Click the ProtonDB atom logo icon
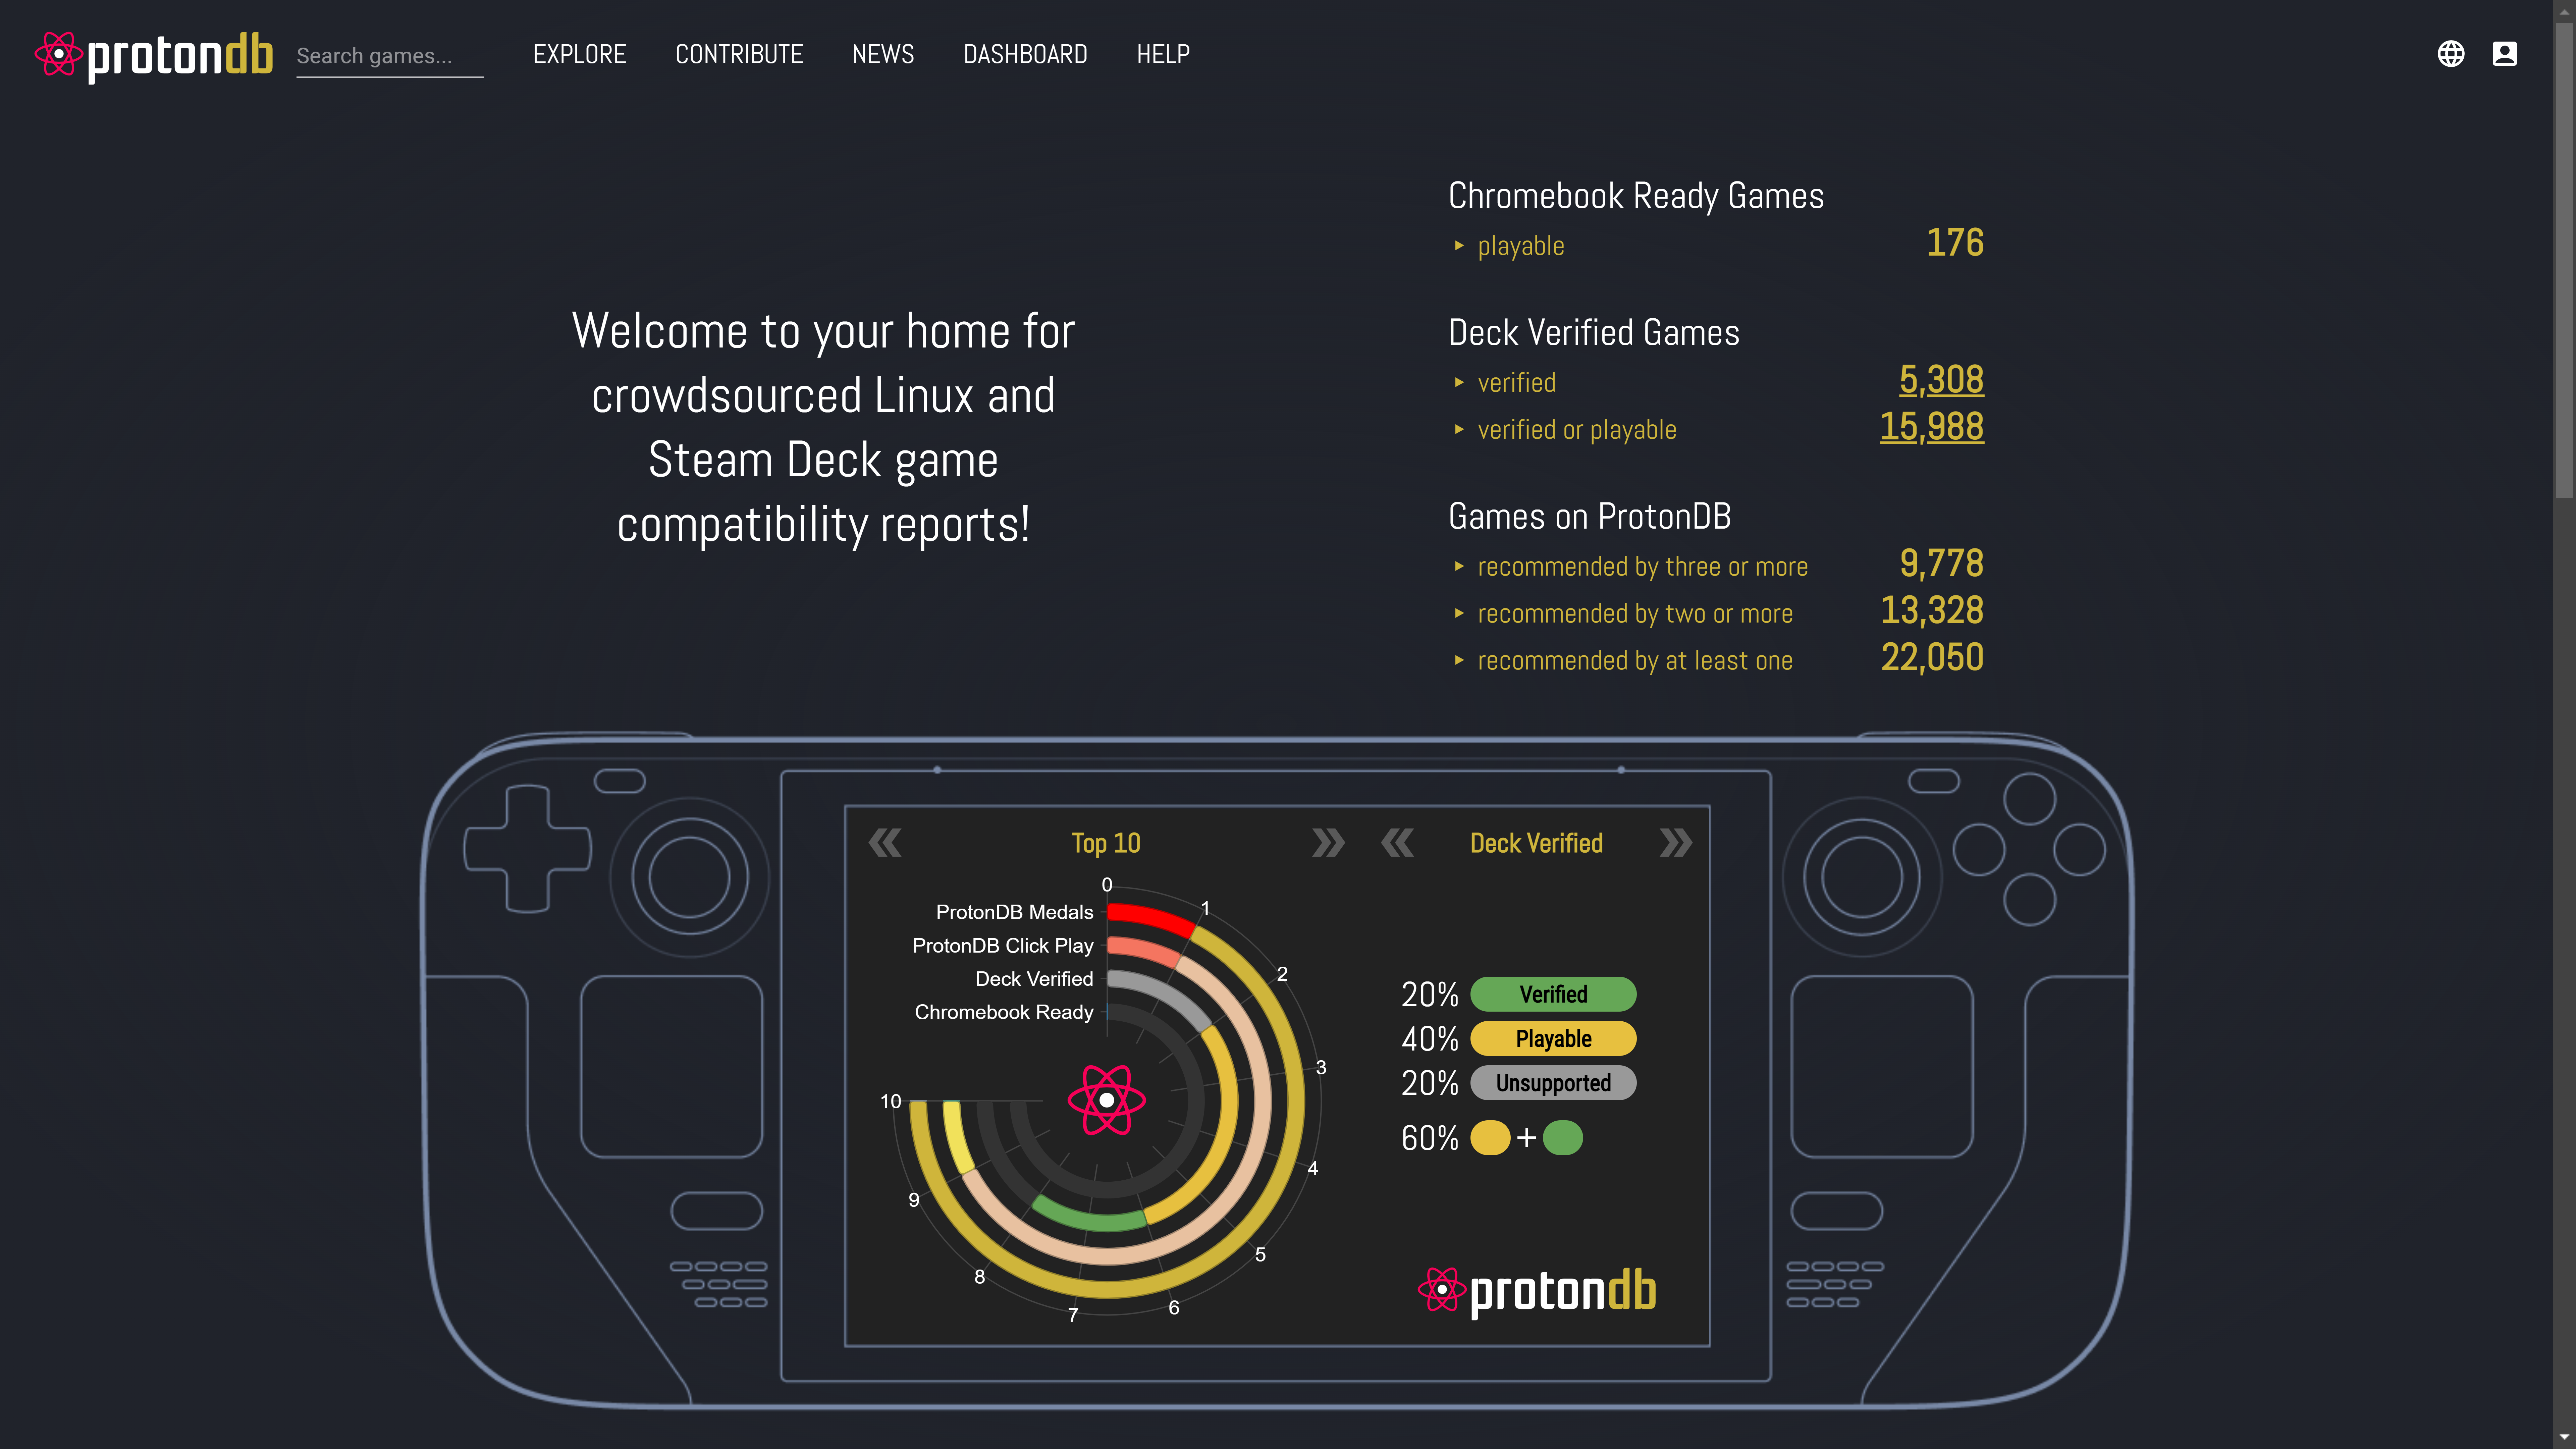The image size is (2576, 1449). pos(58,53)
